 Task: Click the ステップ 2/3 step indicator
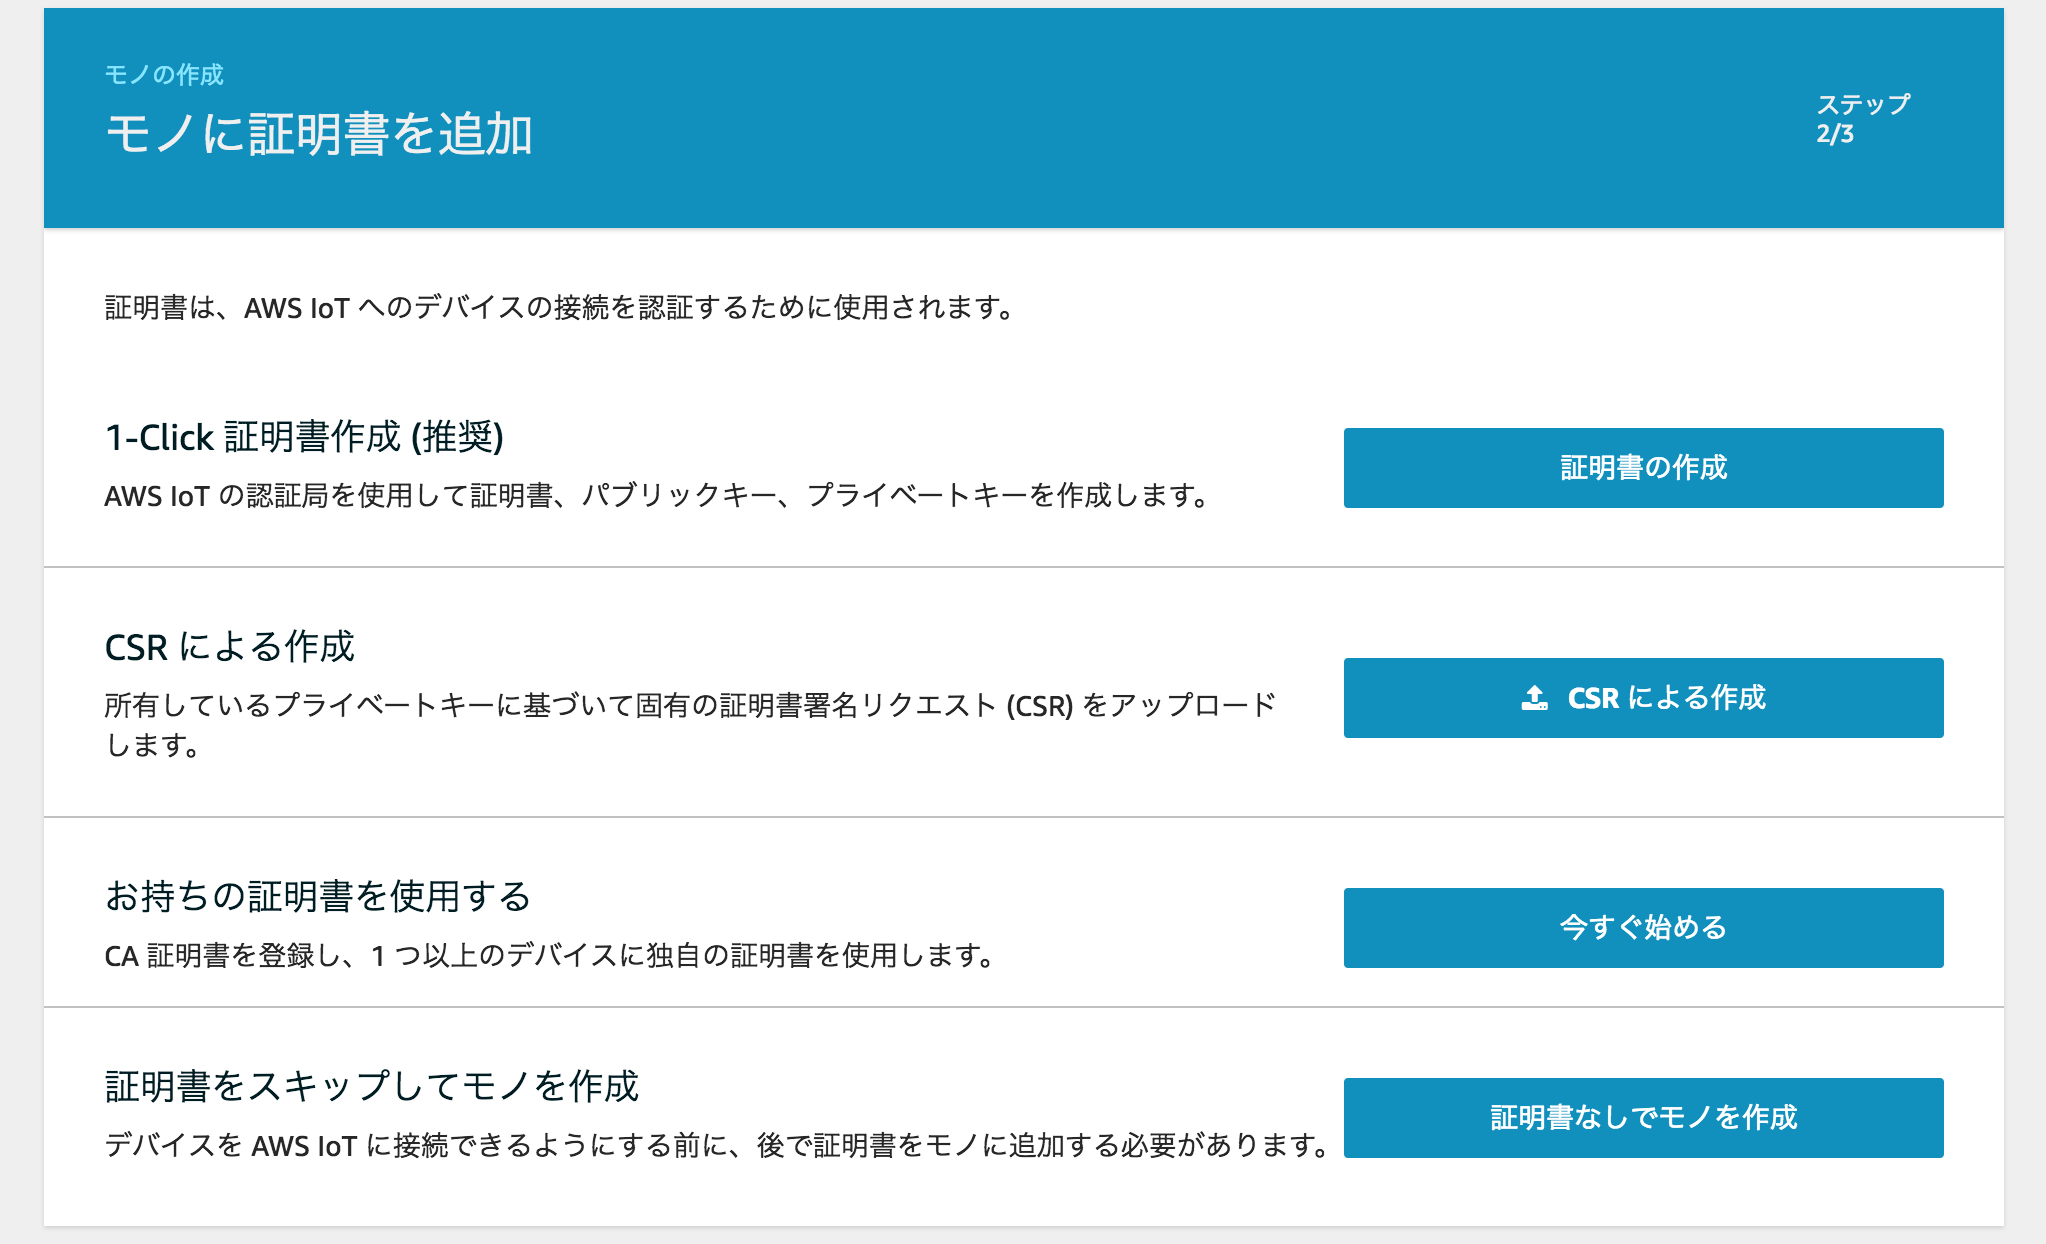(x=1862, y=119)
